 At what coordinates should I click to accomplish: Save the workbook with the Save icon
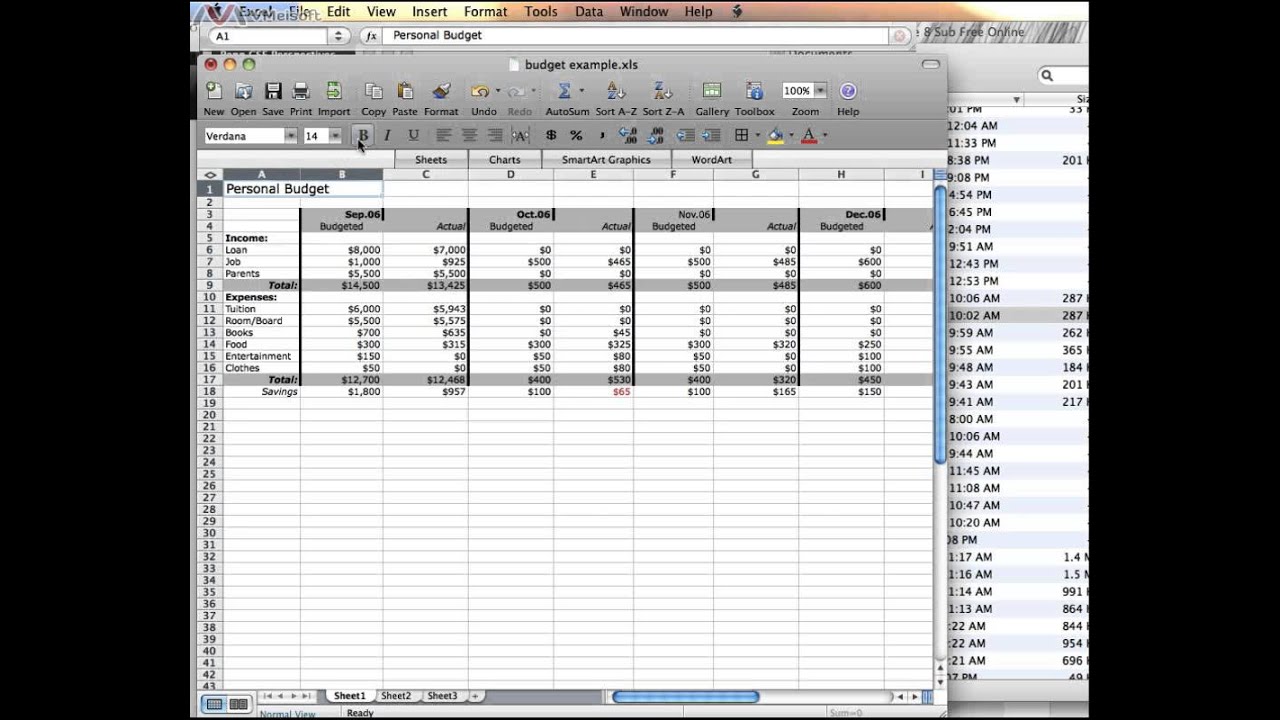[273, 91]
